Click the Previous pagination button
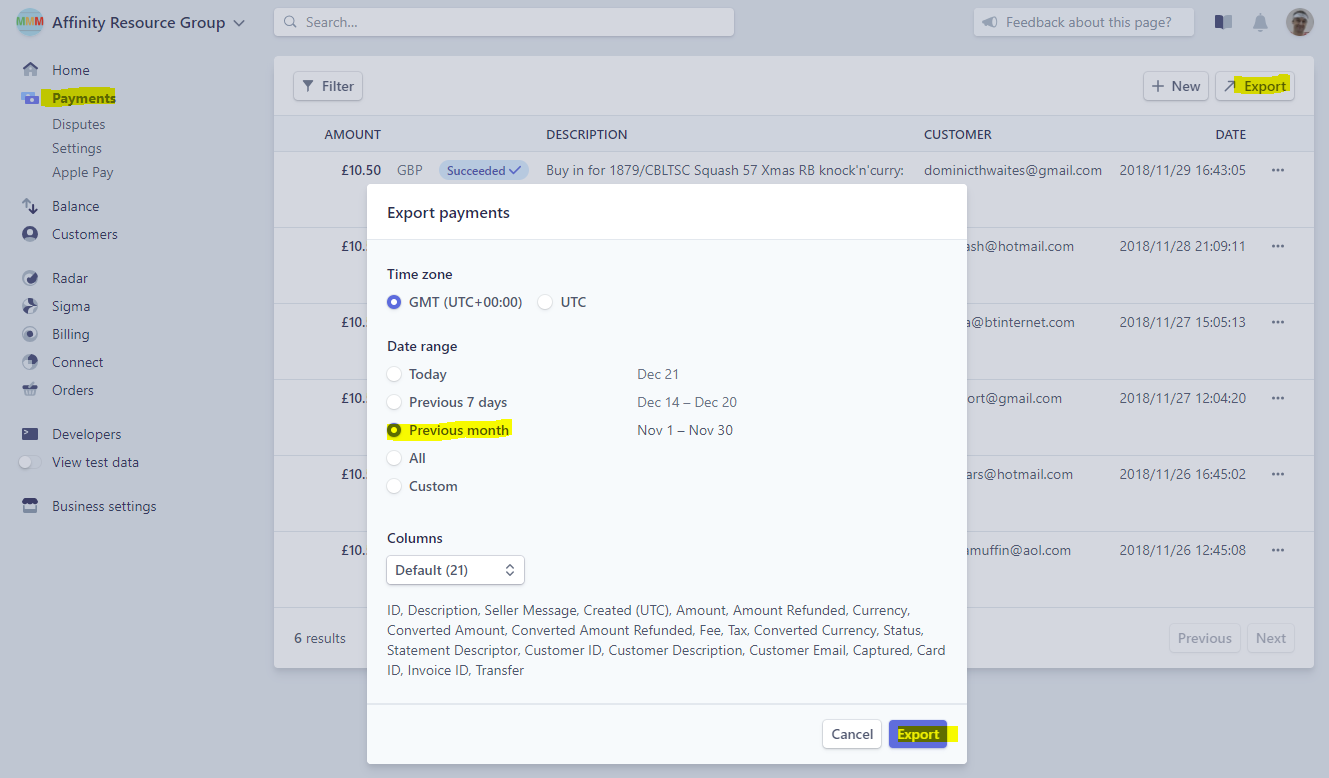The width and height of the screenshot is (1329, 778). click(1205, 638)
